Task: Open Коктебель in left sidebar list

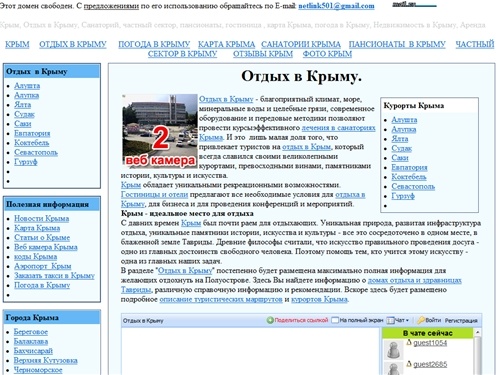Action: pos(31,143)
